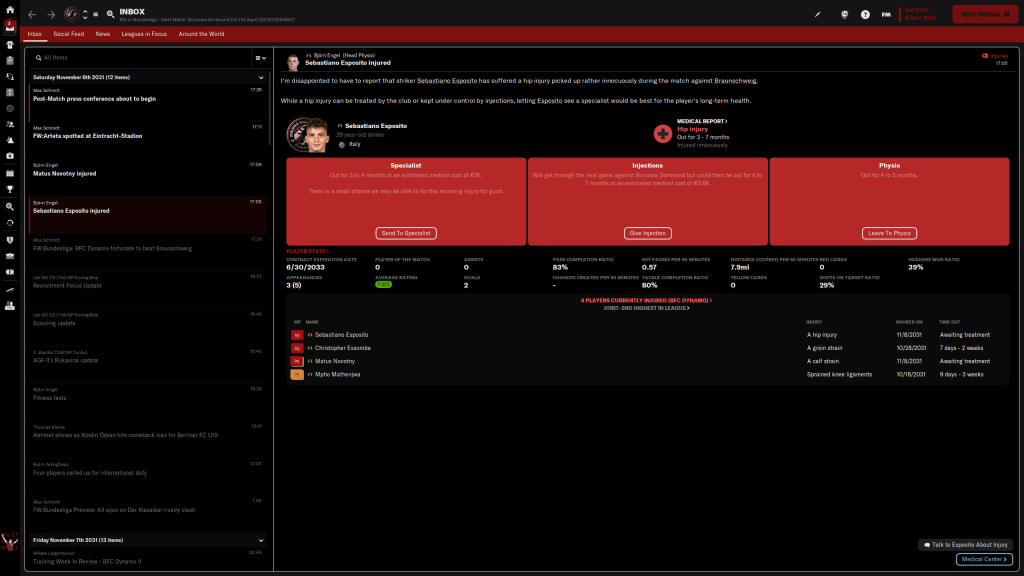
Task: Open the Squad shirt icon in sidebar
Action: point(9,44)
